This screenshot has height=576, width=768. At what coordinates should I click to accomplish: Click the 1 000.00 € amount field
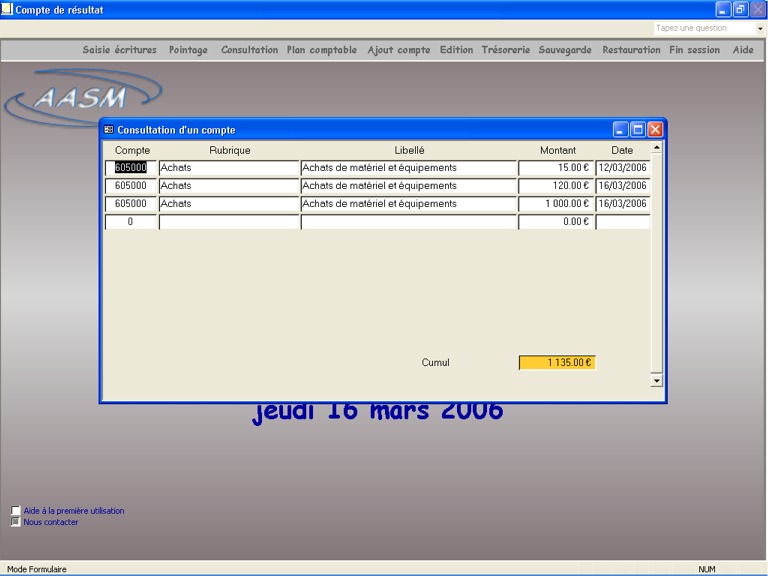(556, 204)
